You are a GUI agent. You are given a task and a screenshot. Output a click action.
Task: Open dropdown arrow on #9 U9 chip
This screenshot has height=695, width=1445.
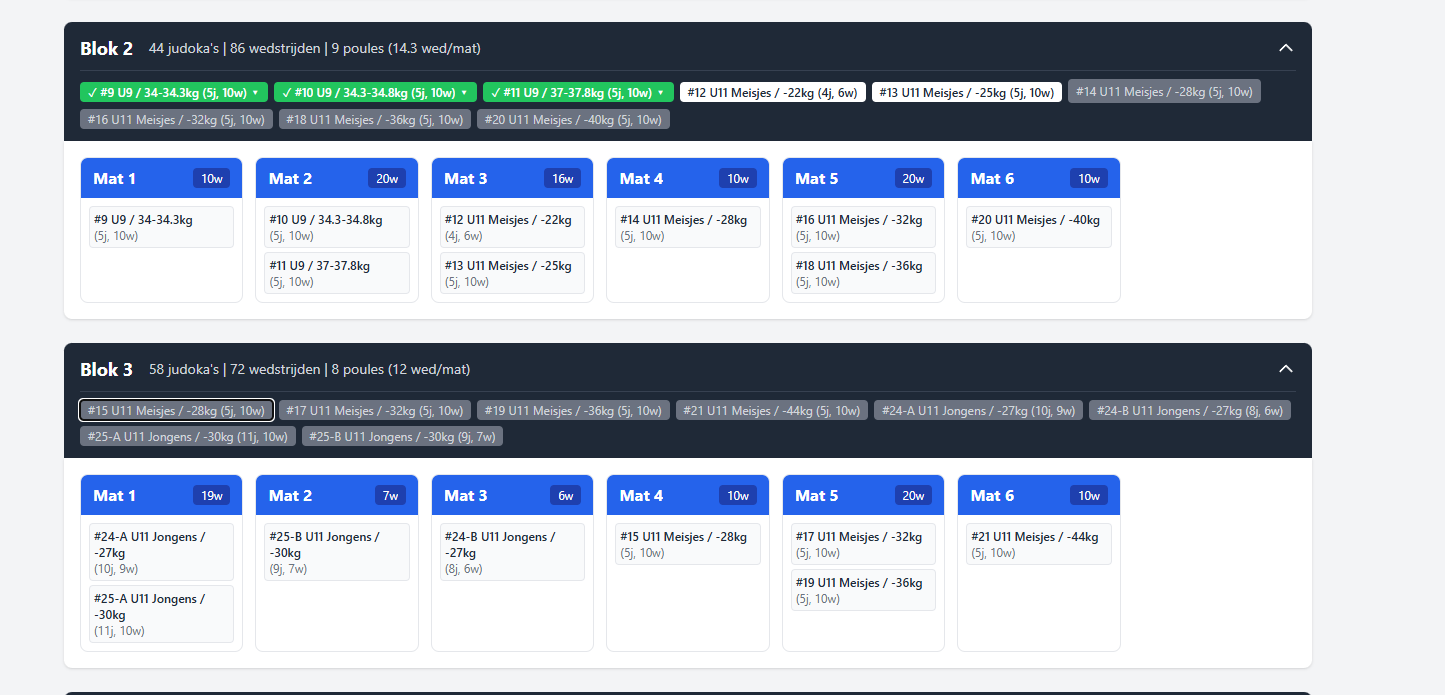tap(255, 93)
